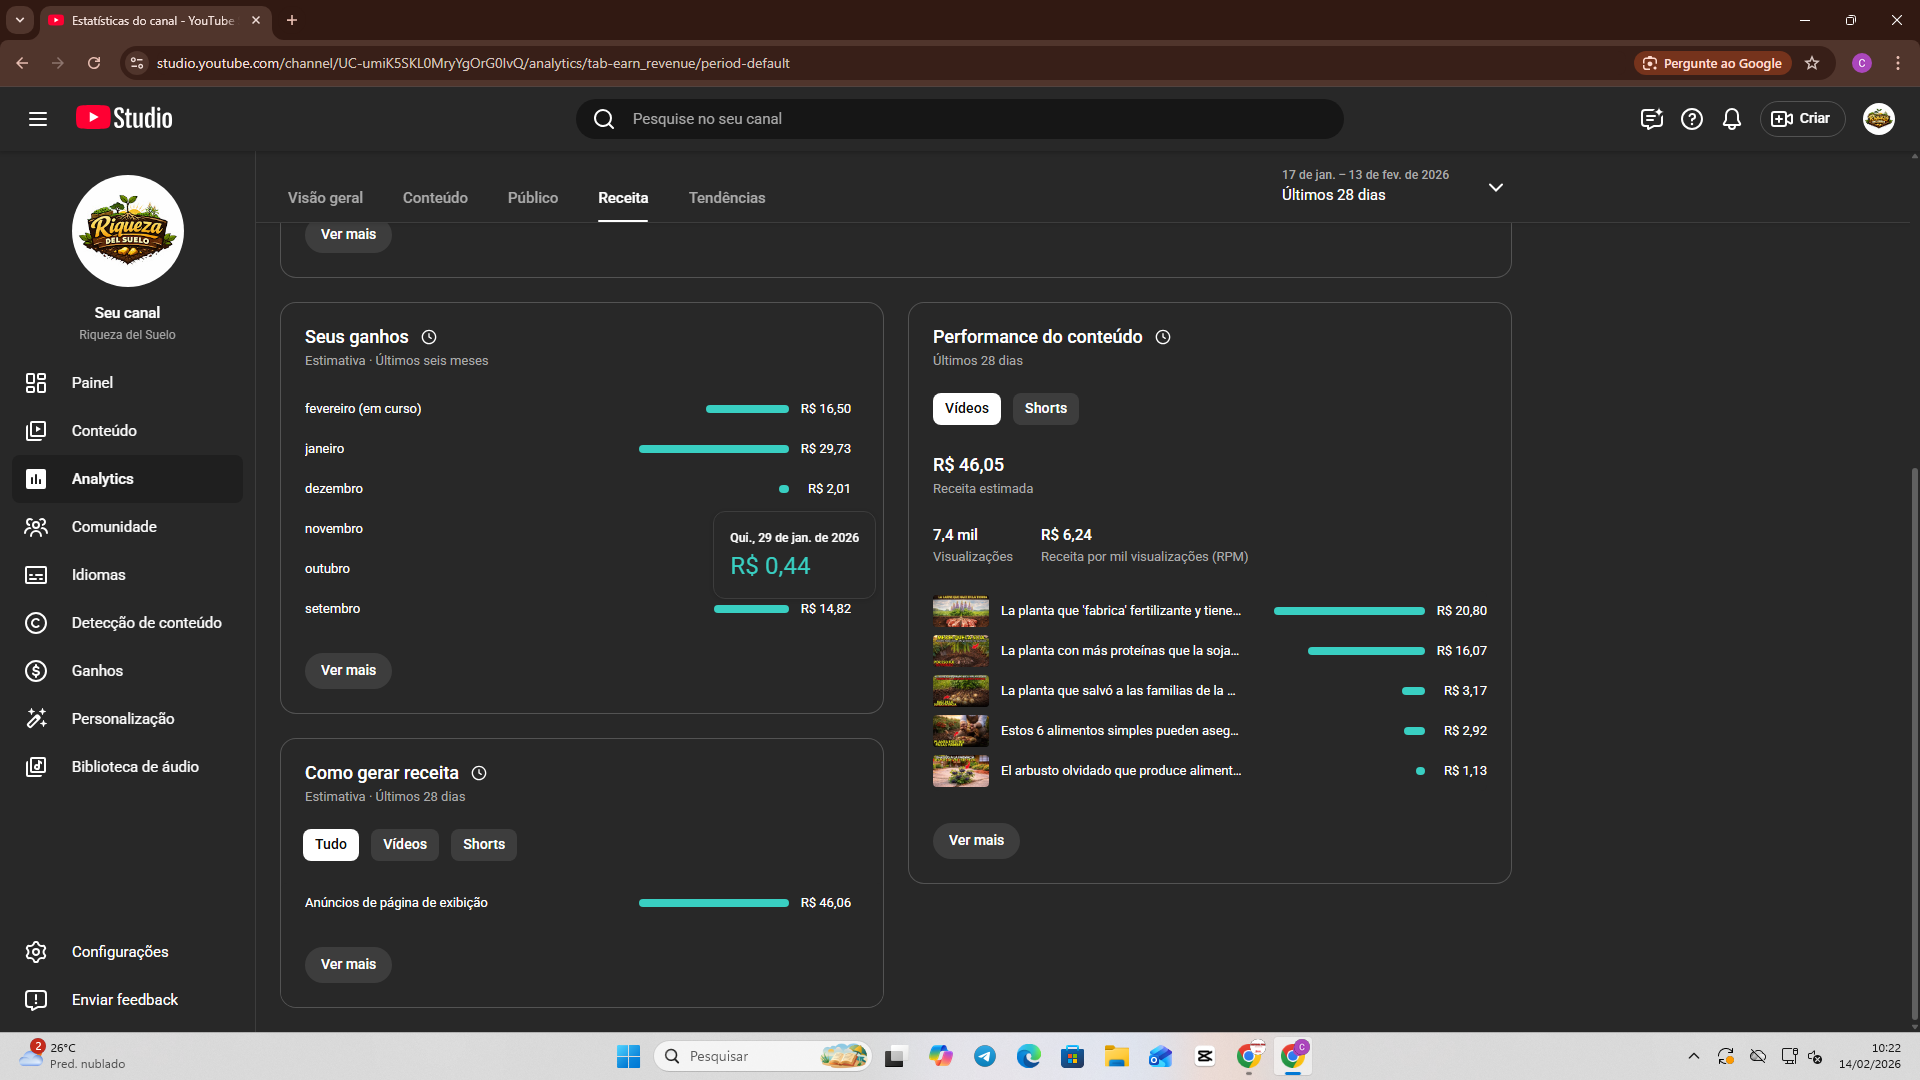Open the help question mark icon
1920x1080 pixels.
pyautogui.click(x=1691, y=119)
